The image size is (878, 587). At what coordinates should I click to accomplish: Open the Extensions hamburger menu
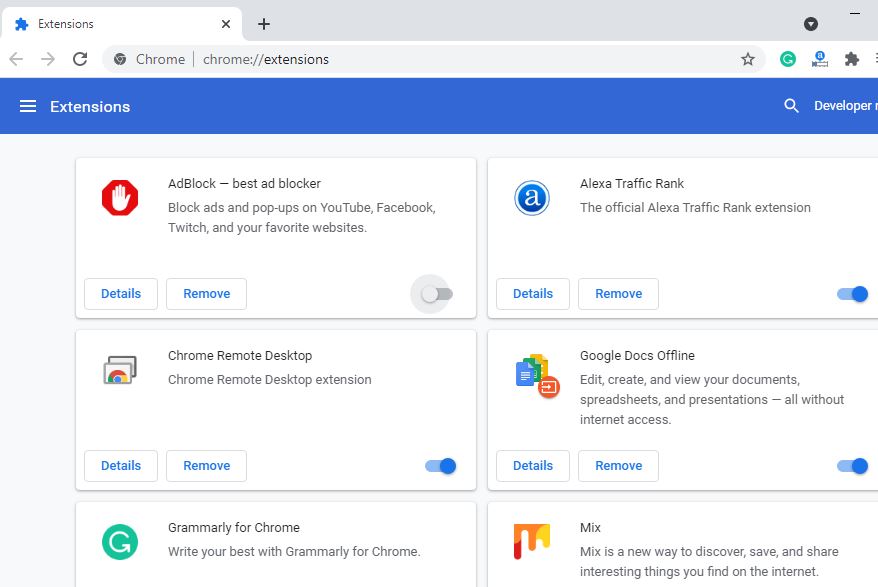click(27, 106)
